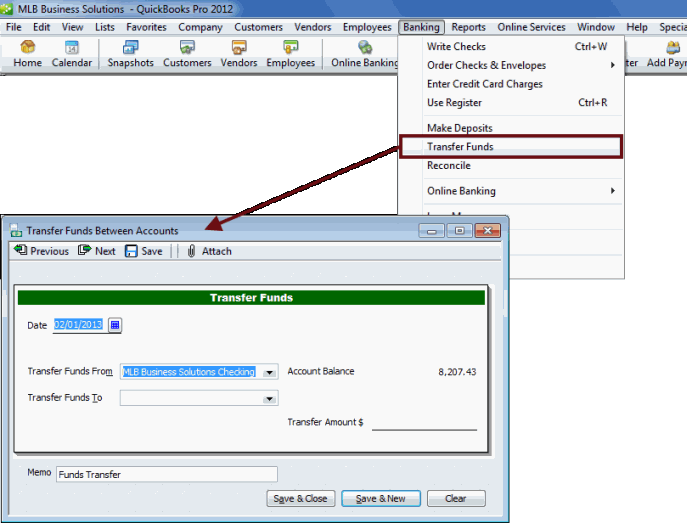Open the View menu
Viewport: 687px width, 523px height.
pyautogui.click(x=72, y=27)
